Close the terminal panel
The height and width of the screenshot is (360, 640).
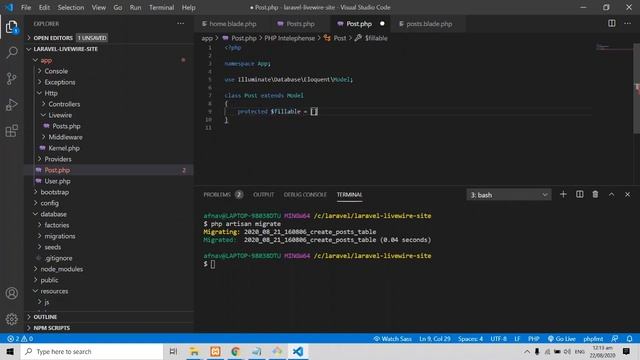coord(627,195)
